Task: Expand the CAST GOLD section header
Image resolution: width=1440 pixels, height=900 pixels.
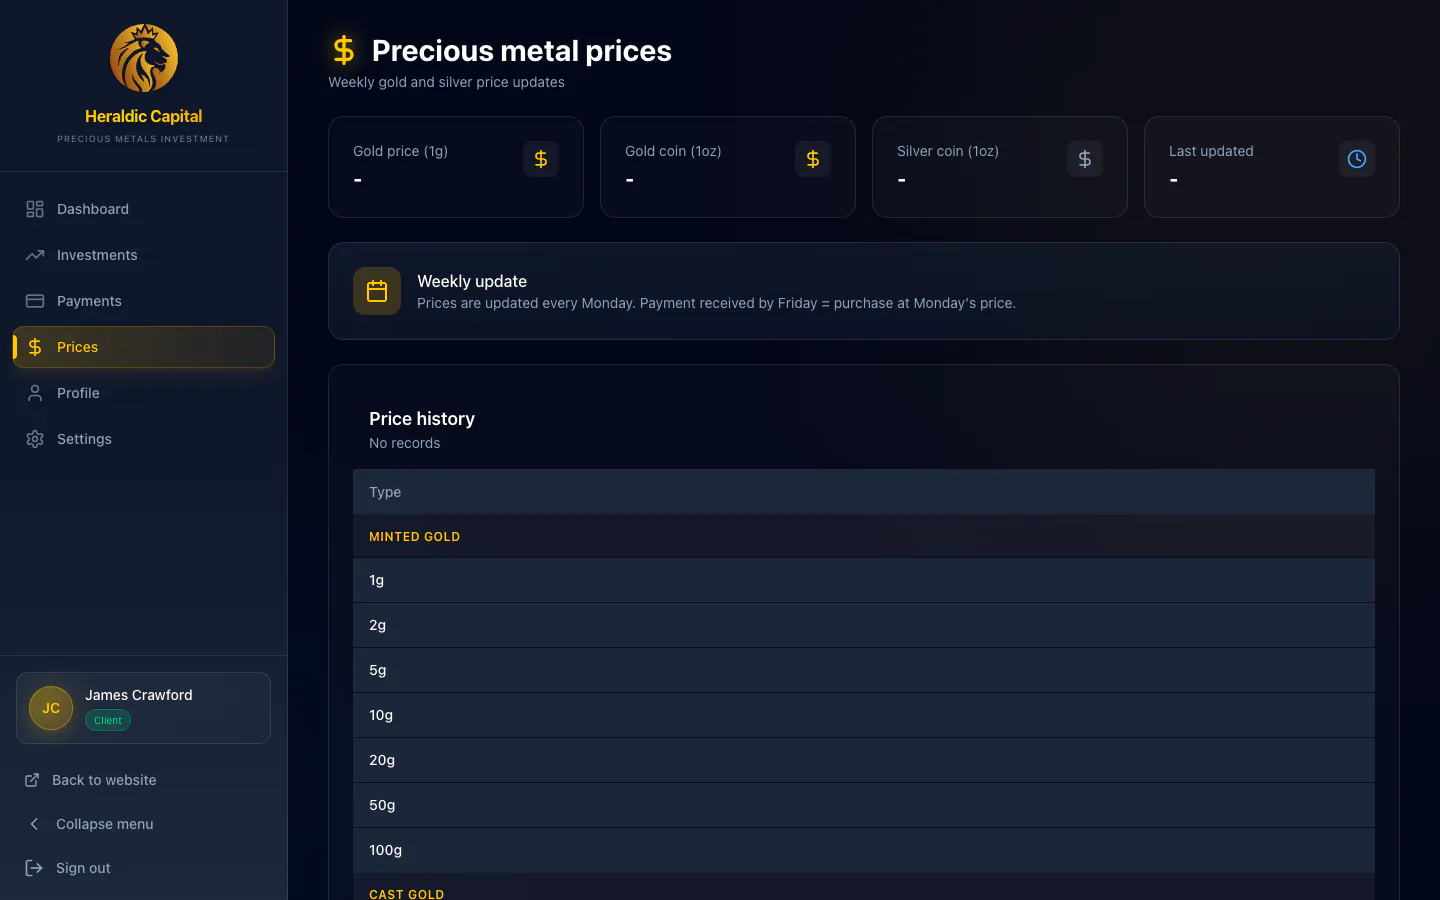Action: coord(407,893)
